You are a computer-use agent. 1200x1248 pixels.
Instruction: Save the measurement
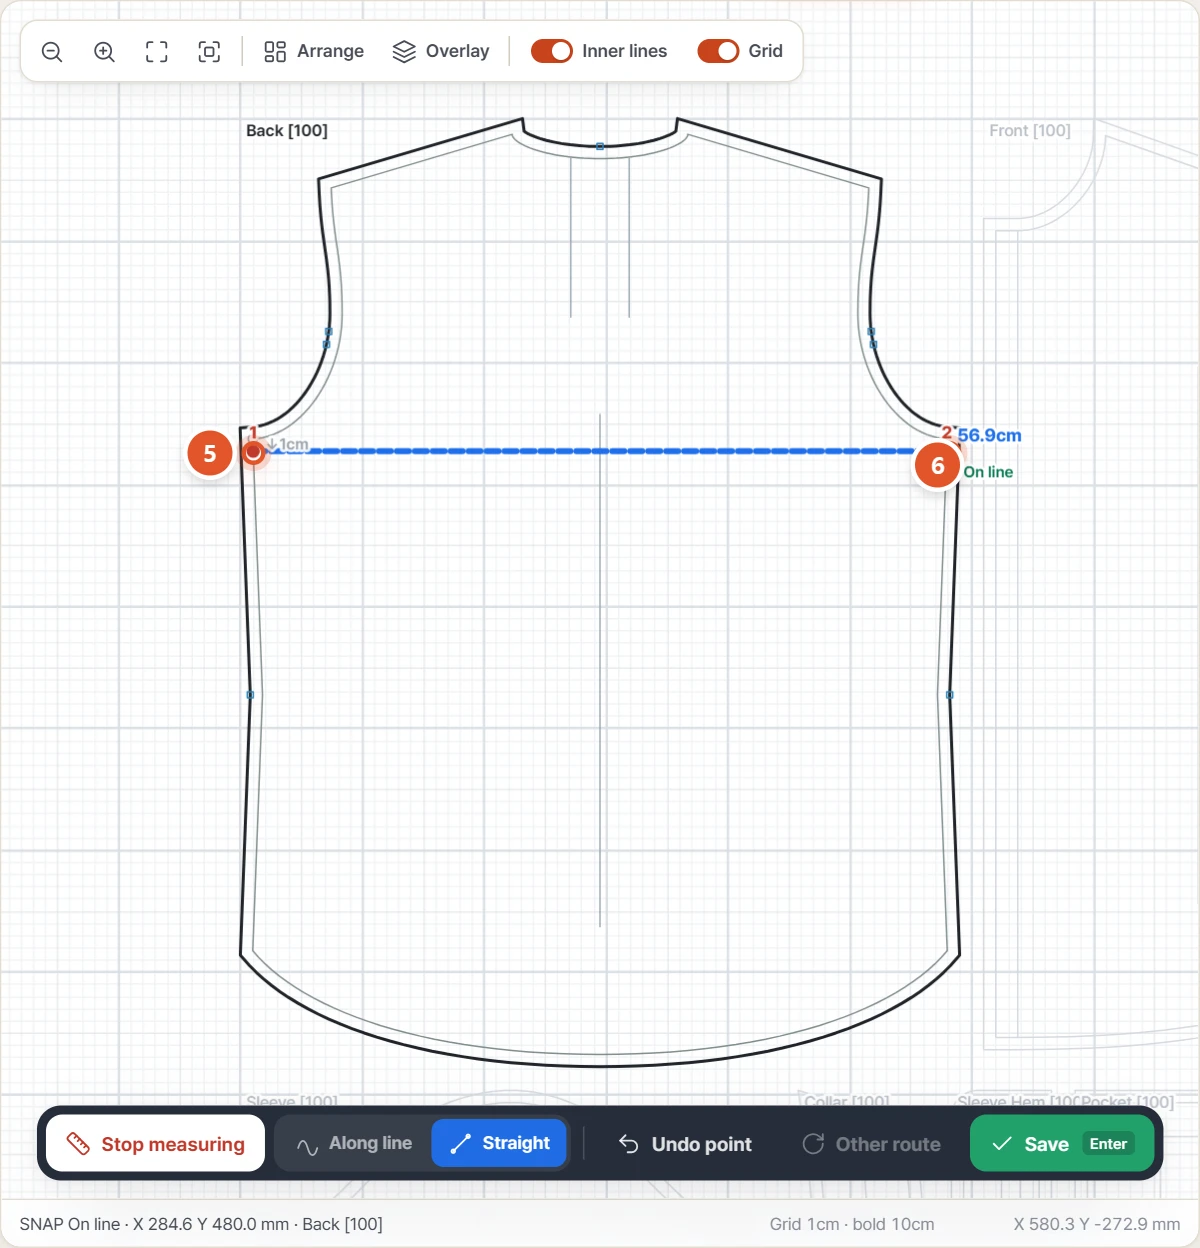click(x=1062, y=1143)
